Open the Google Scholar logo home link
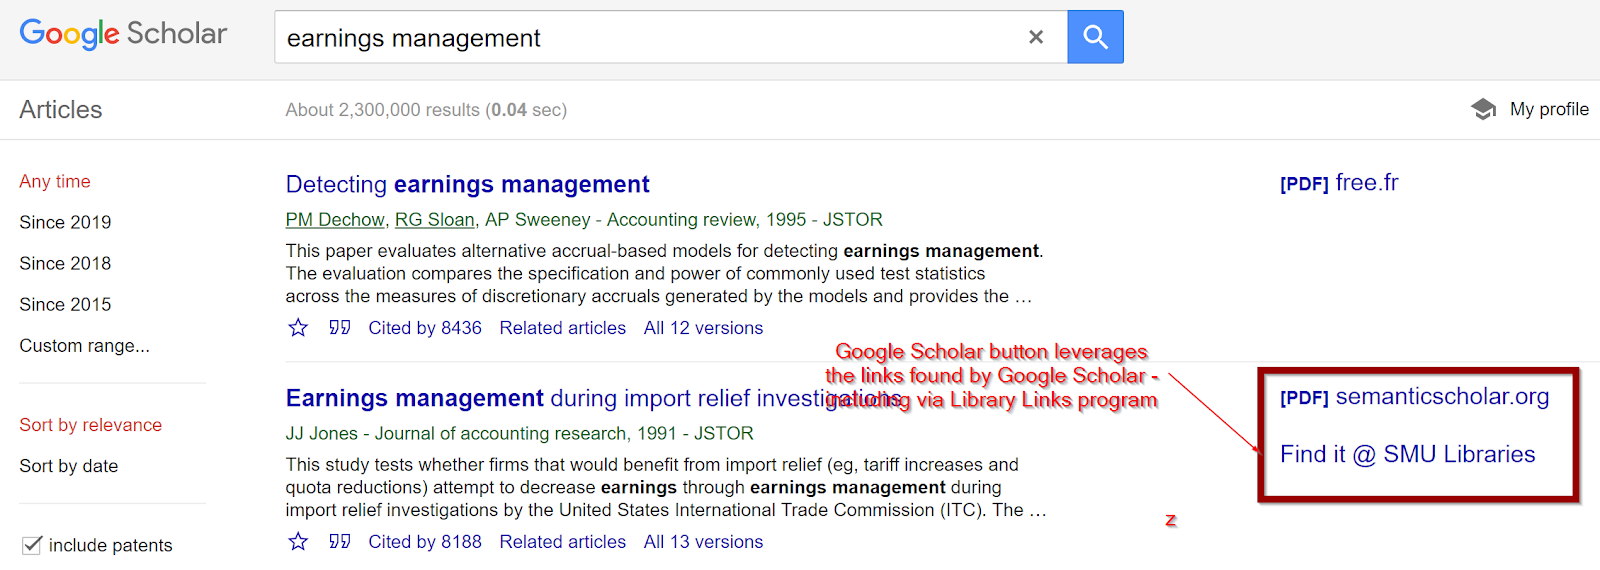This screenshot has width=1600, height=570. coord(123,34)
